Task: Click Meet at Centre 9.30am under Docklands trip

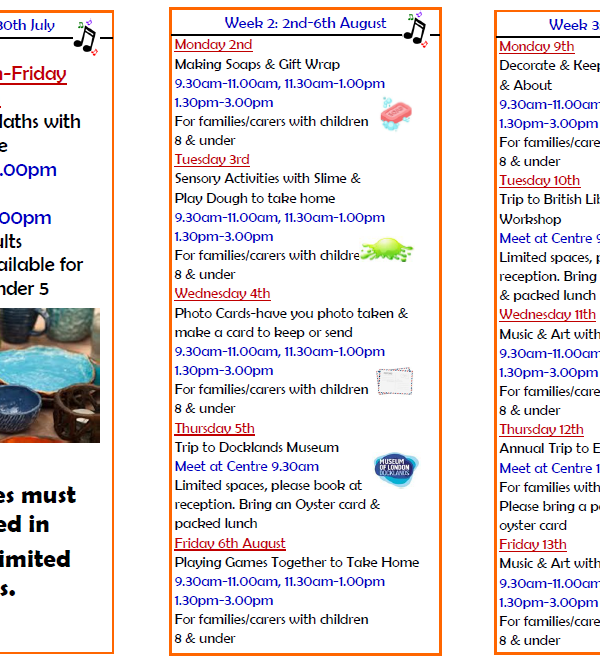Action: coord(247,467)
